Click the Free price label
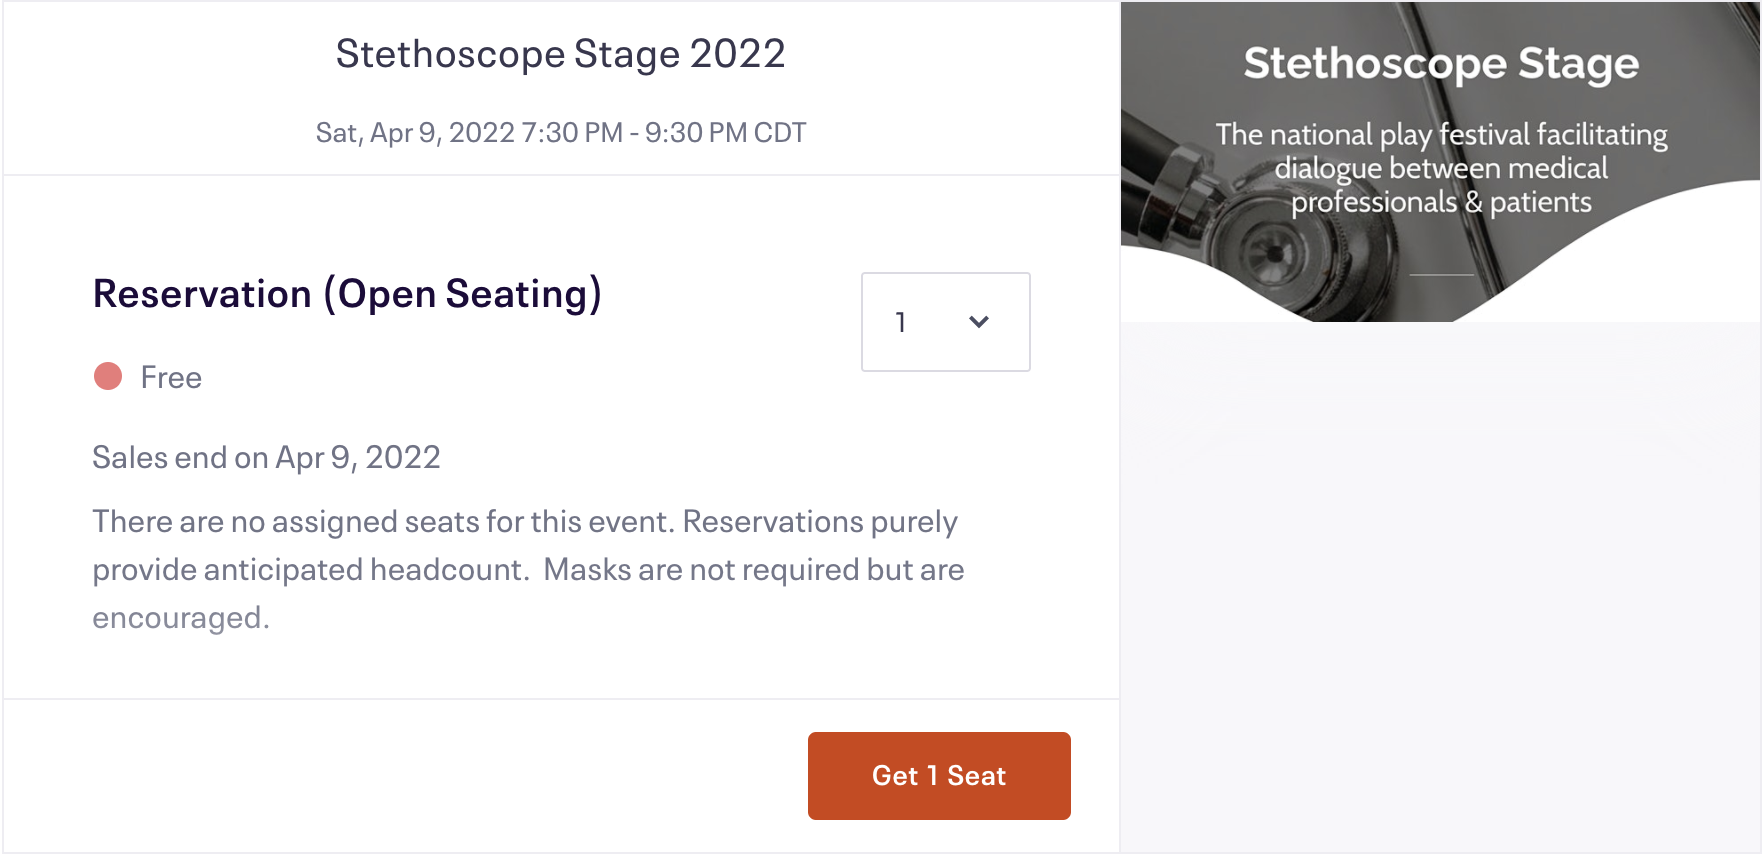This screenshot has height=856, width=1762. (x=171, y=378)
